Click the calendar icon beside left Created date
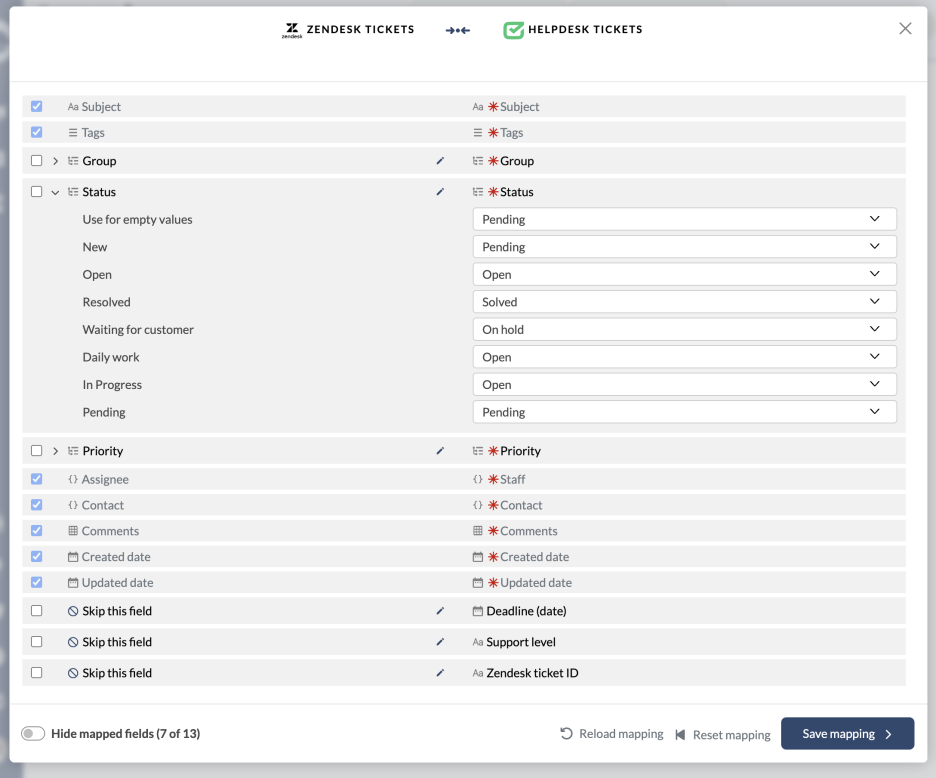The width and height of the screenshot is (936, 778). [73, 556]
